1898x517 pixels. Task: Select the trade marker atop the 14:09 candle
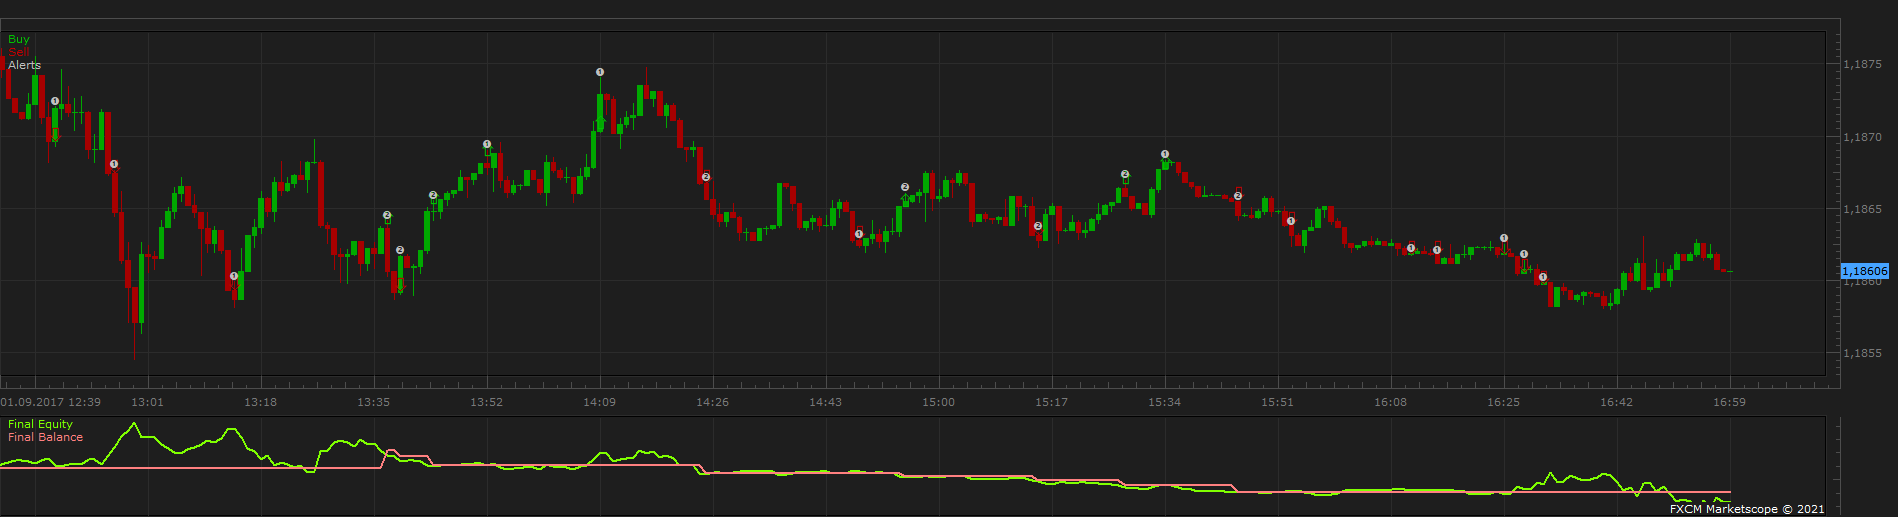tap(600, 72)
